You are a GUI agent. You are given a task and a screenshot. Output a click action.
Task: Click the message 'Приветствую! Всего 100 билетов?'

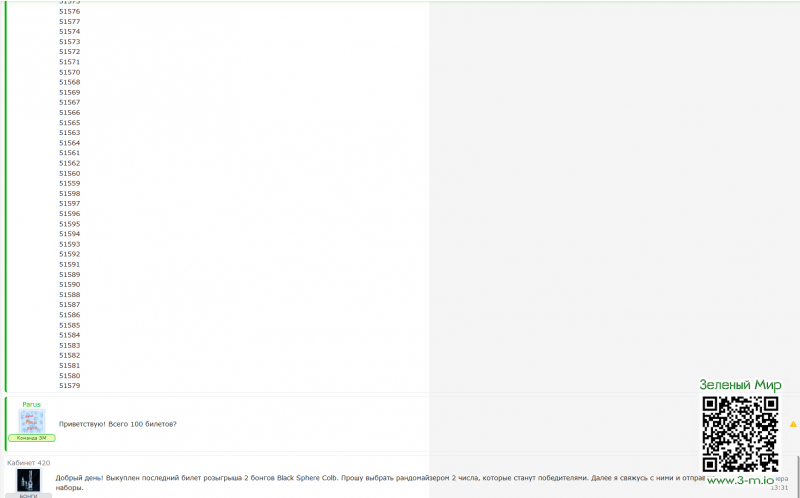117,424
